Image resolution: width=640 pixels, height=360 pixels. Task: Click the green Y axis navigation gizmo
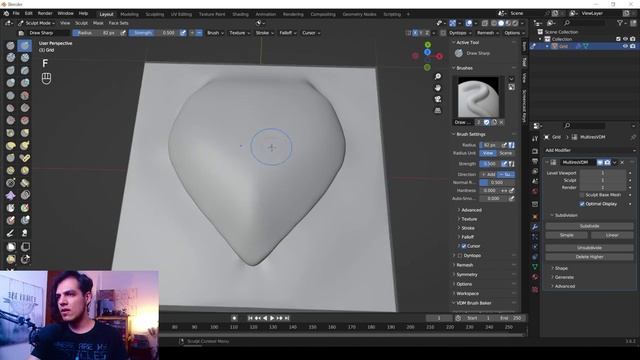427,44
